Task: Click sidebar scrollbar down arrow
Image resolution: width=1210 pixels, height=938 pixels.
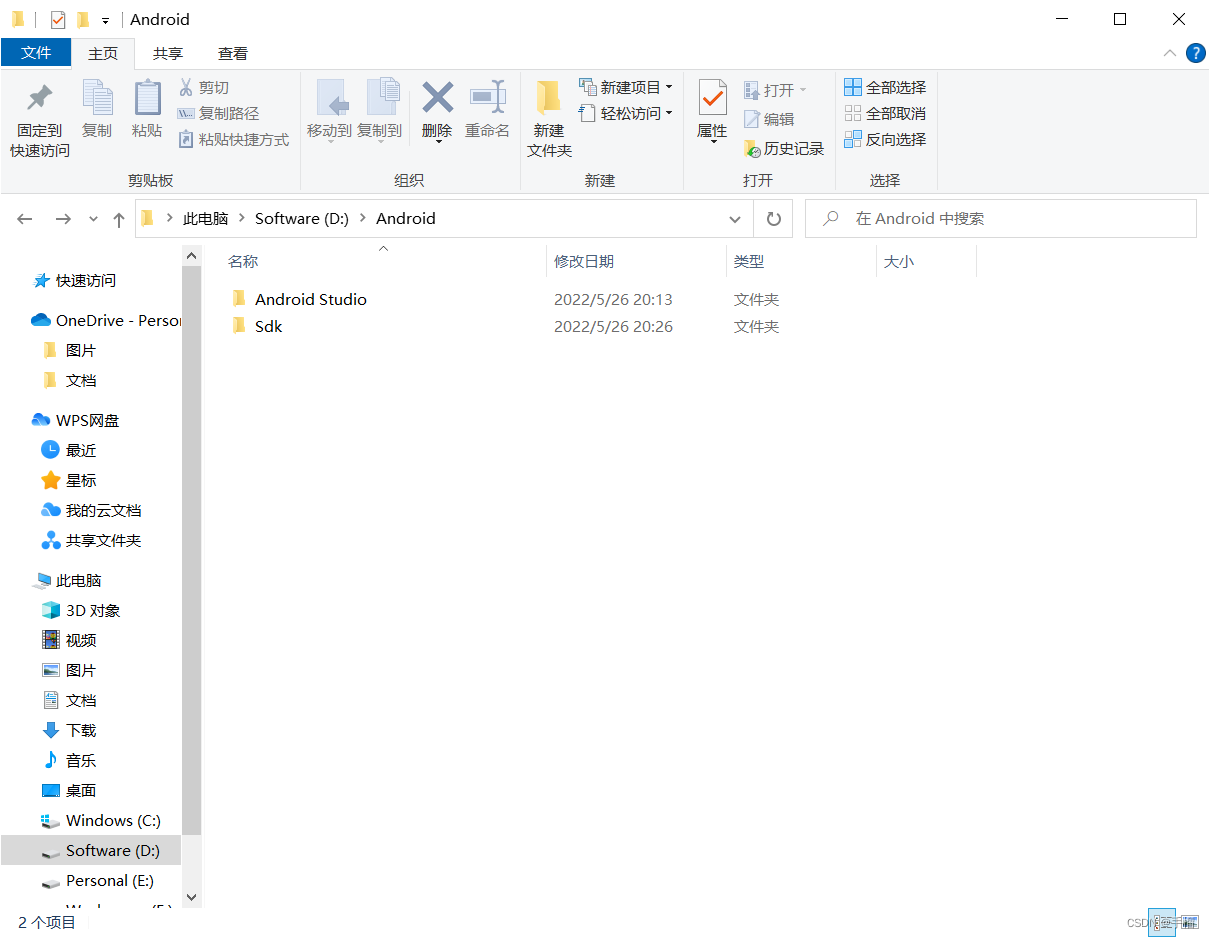Action: point(192,898)
